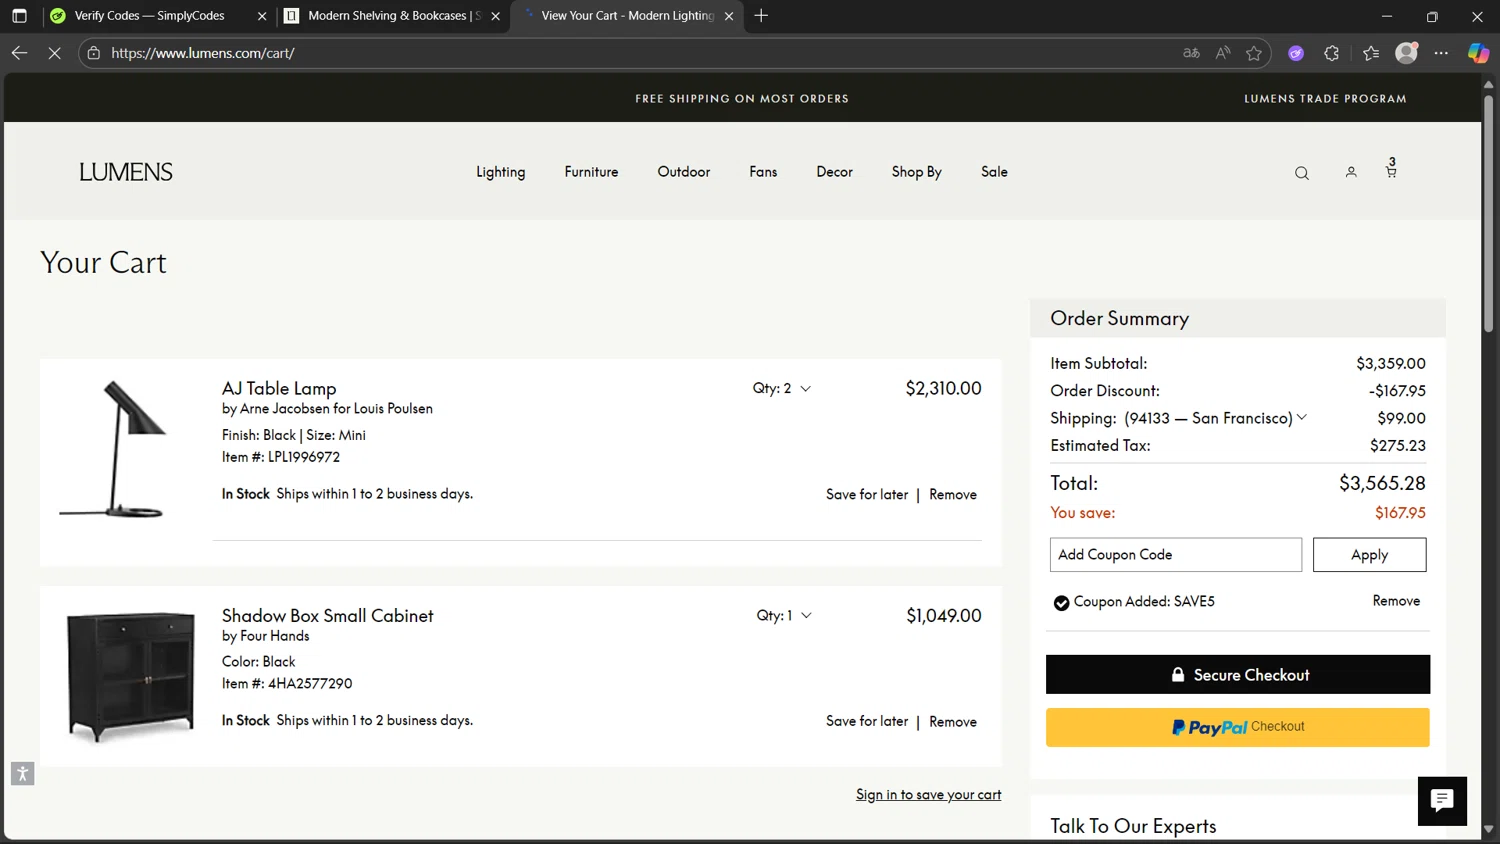Open the Copilot sidebar icon
Screen dimensions: 1500x844
coord(1477,53)
